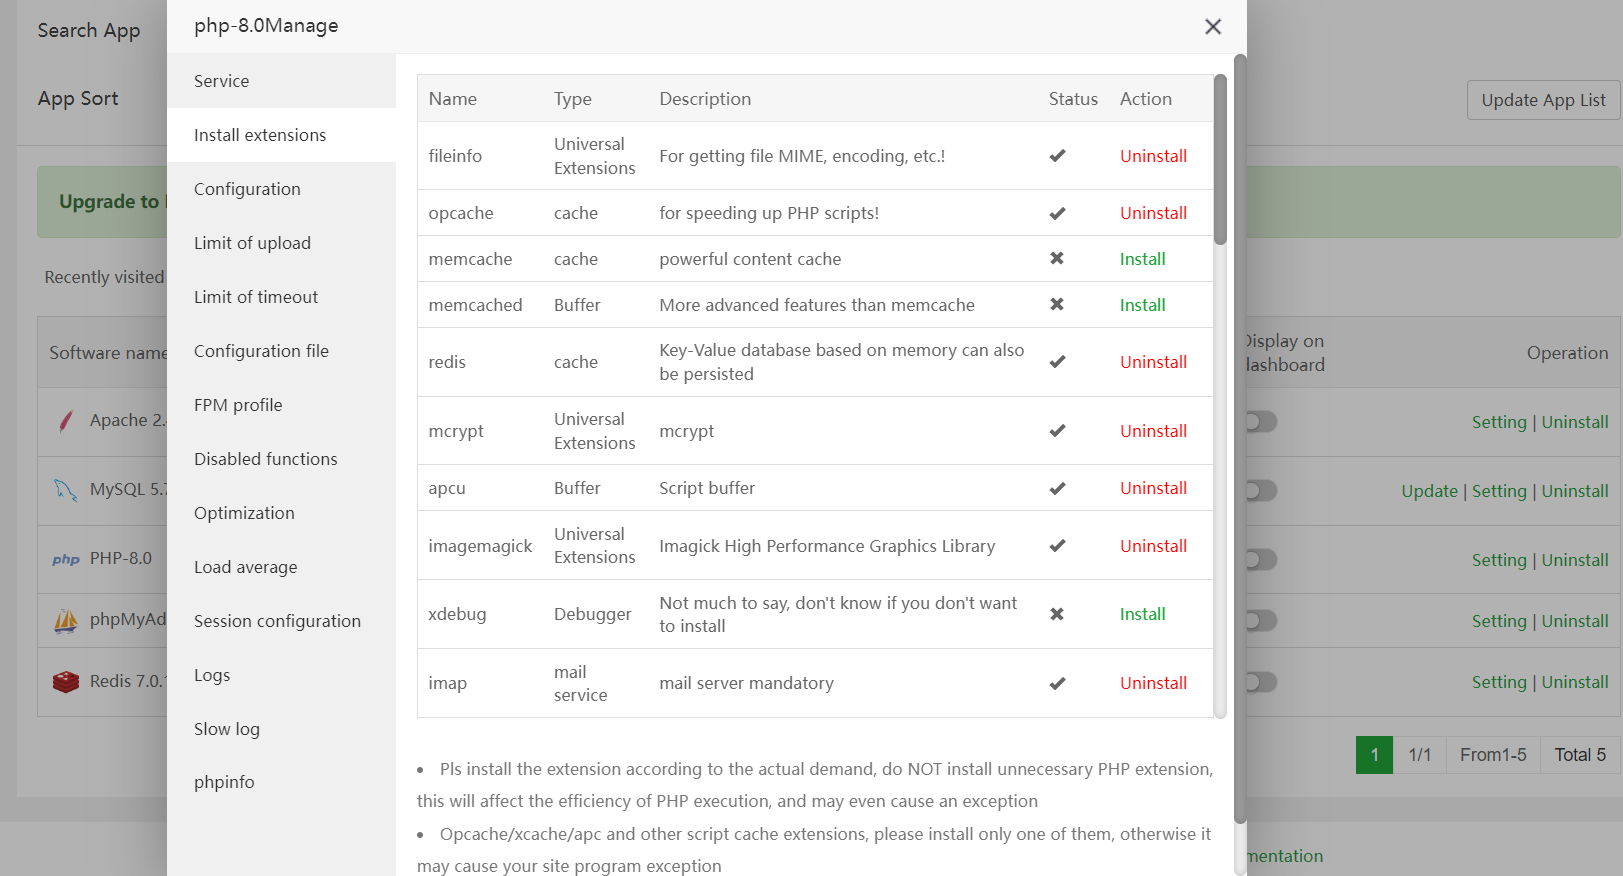
Task: Click the Redis red stack icon
Action: point(66,682)
